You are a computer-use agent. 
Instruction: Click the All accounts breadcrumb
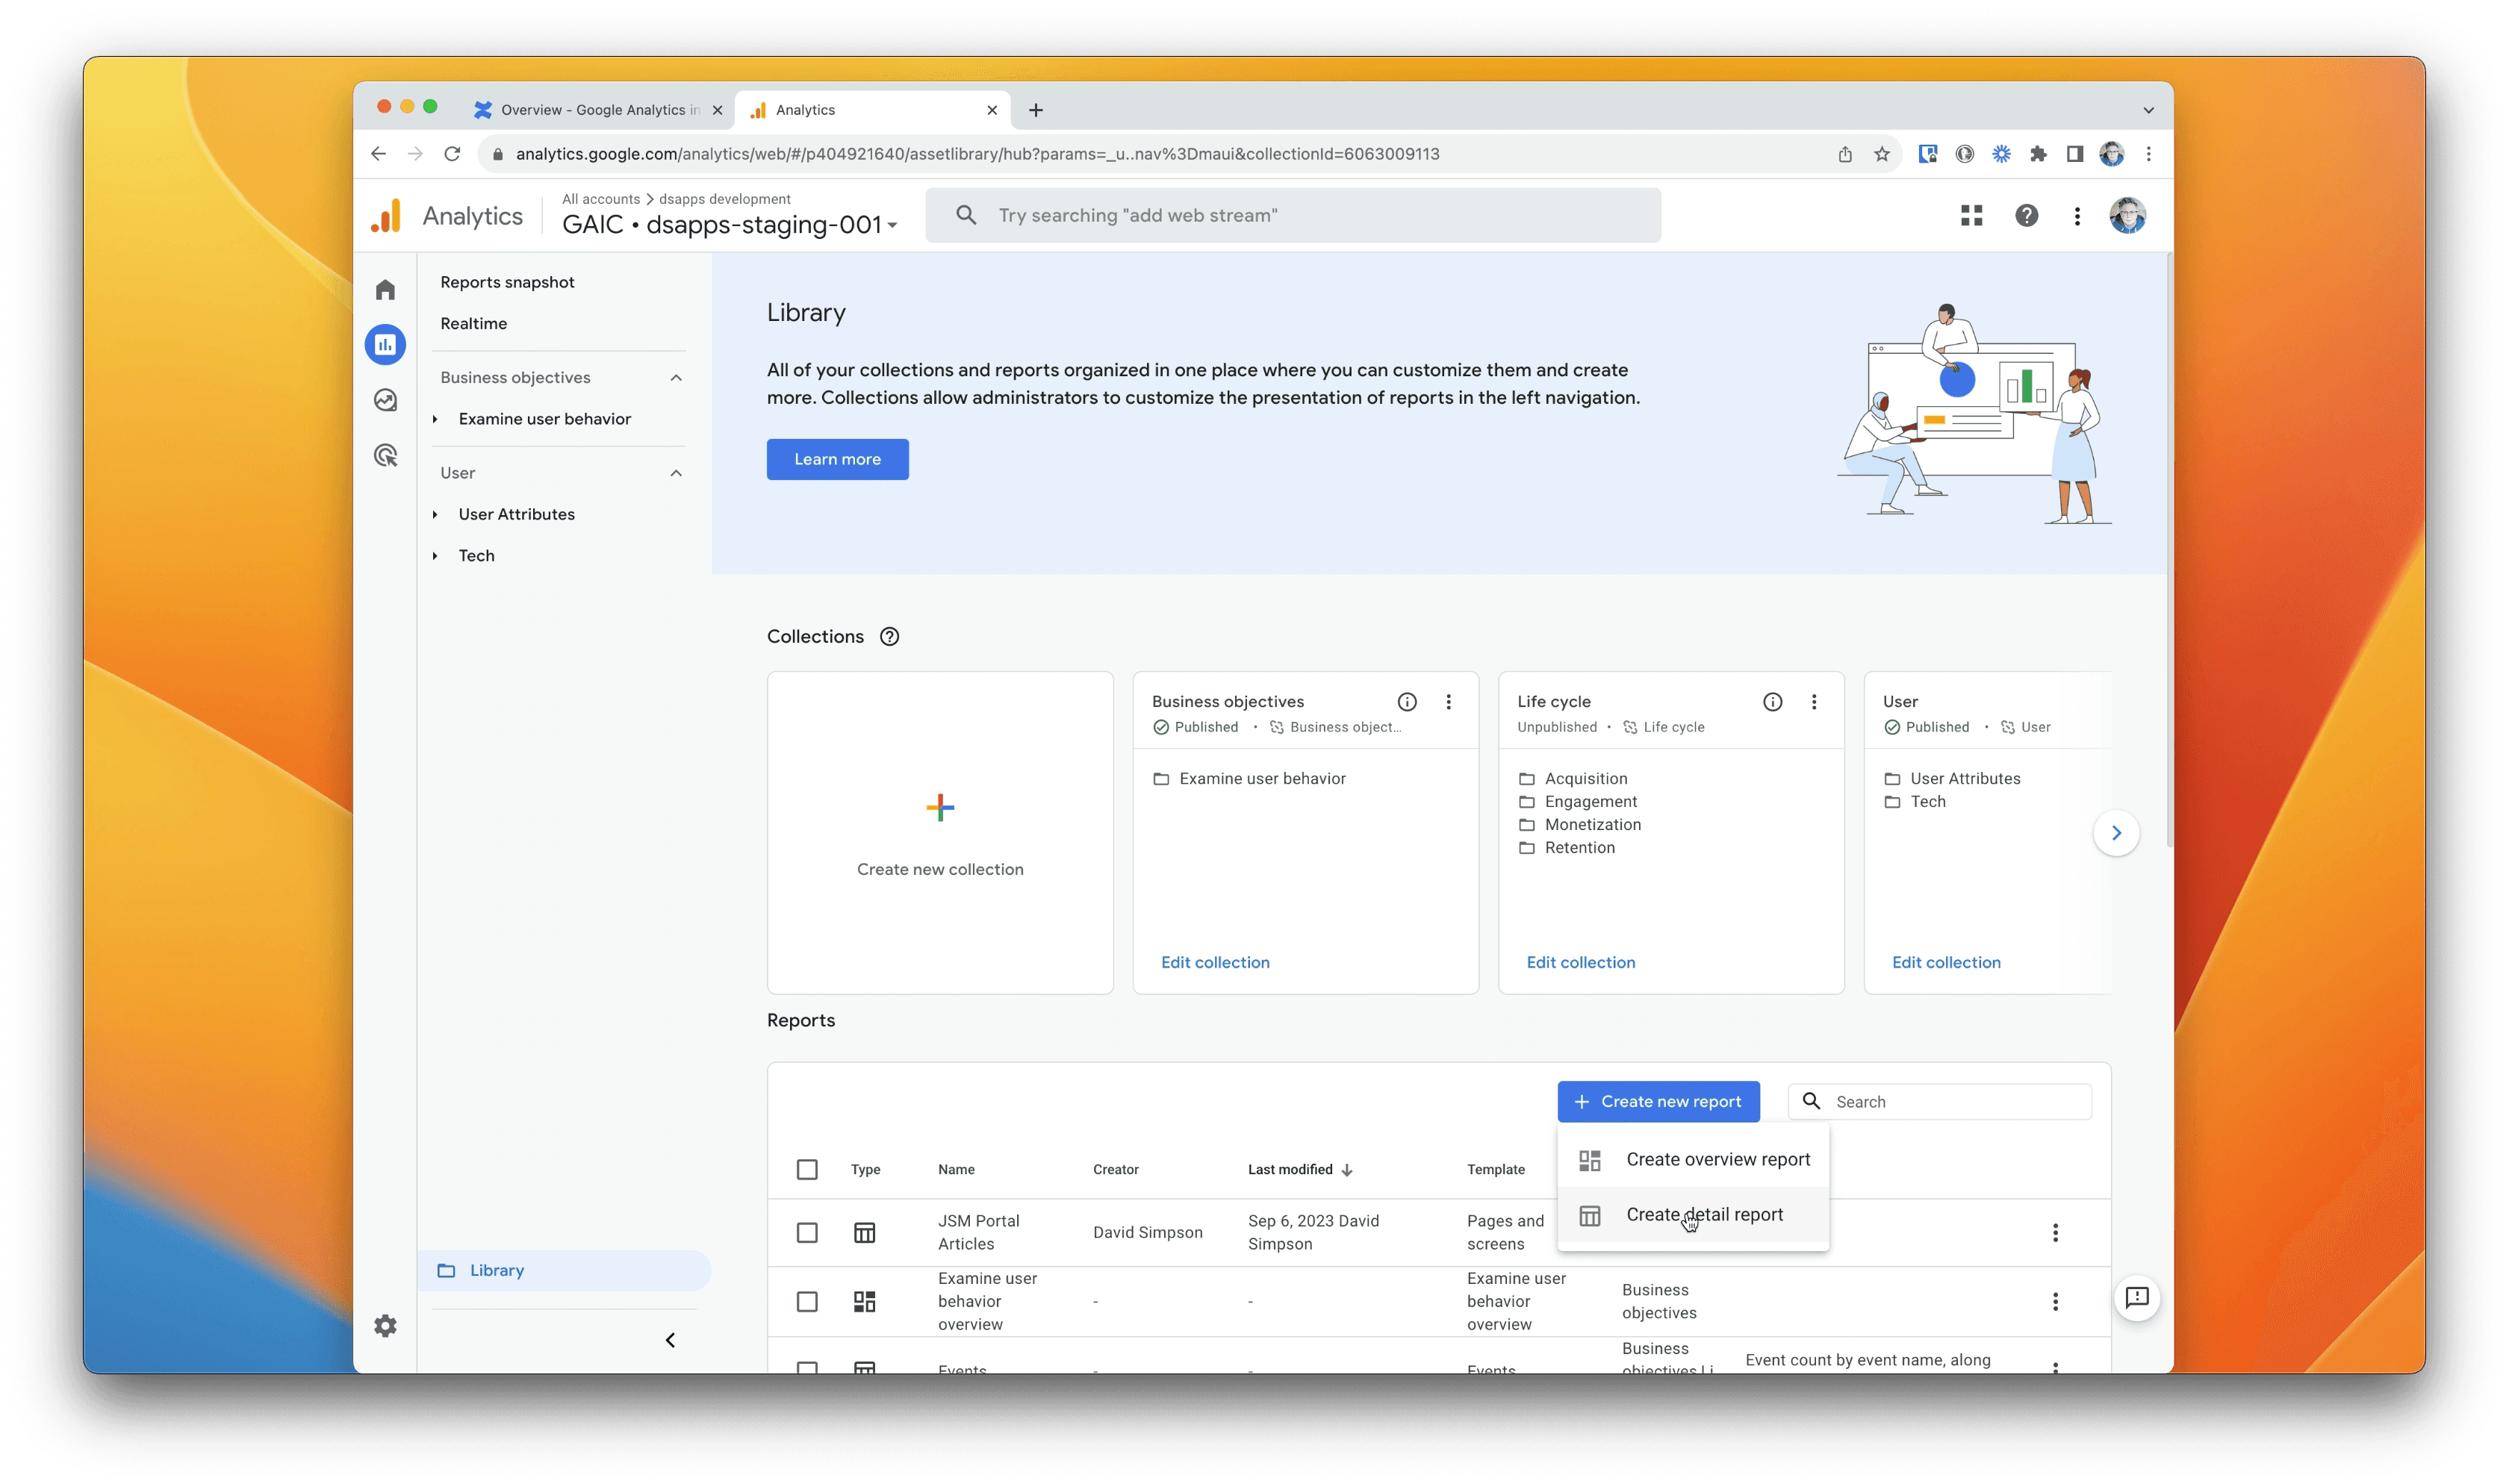600,199
